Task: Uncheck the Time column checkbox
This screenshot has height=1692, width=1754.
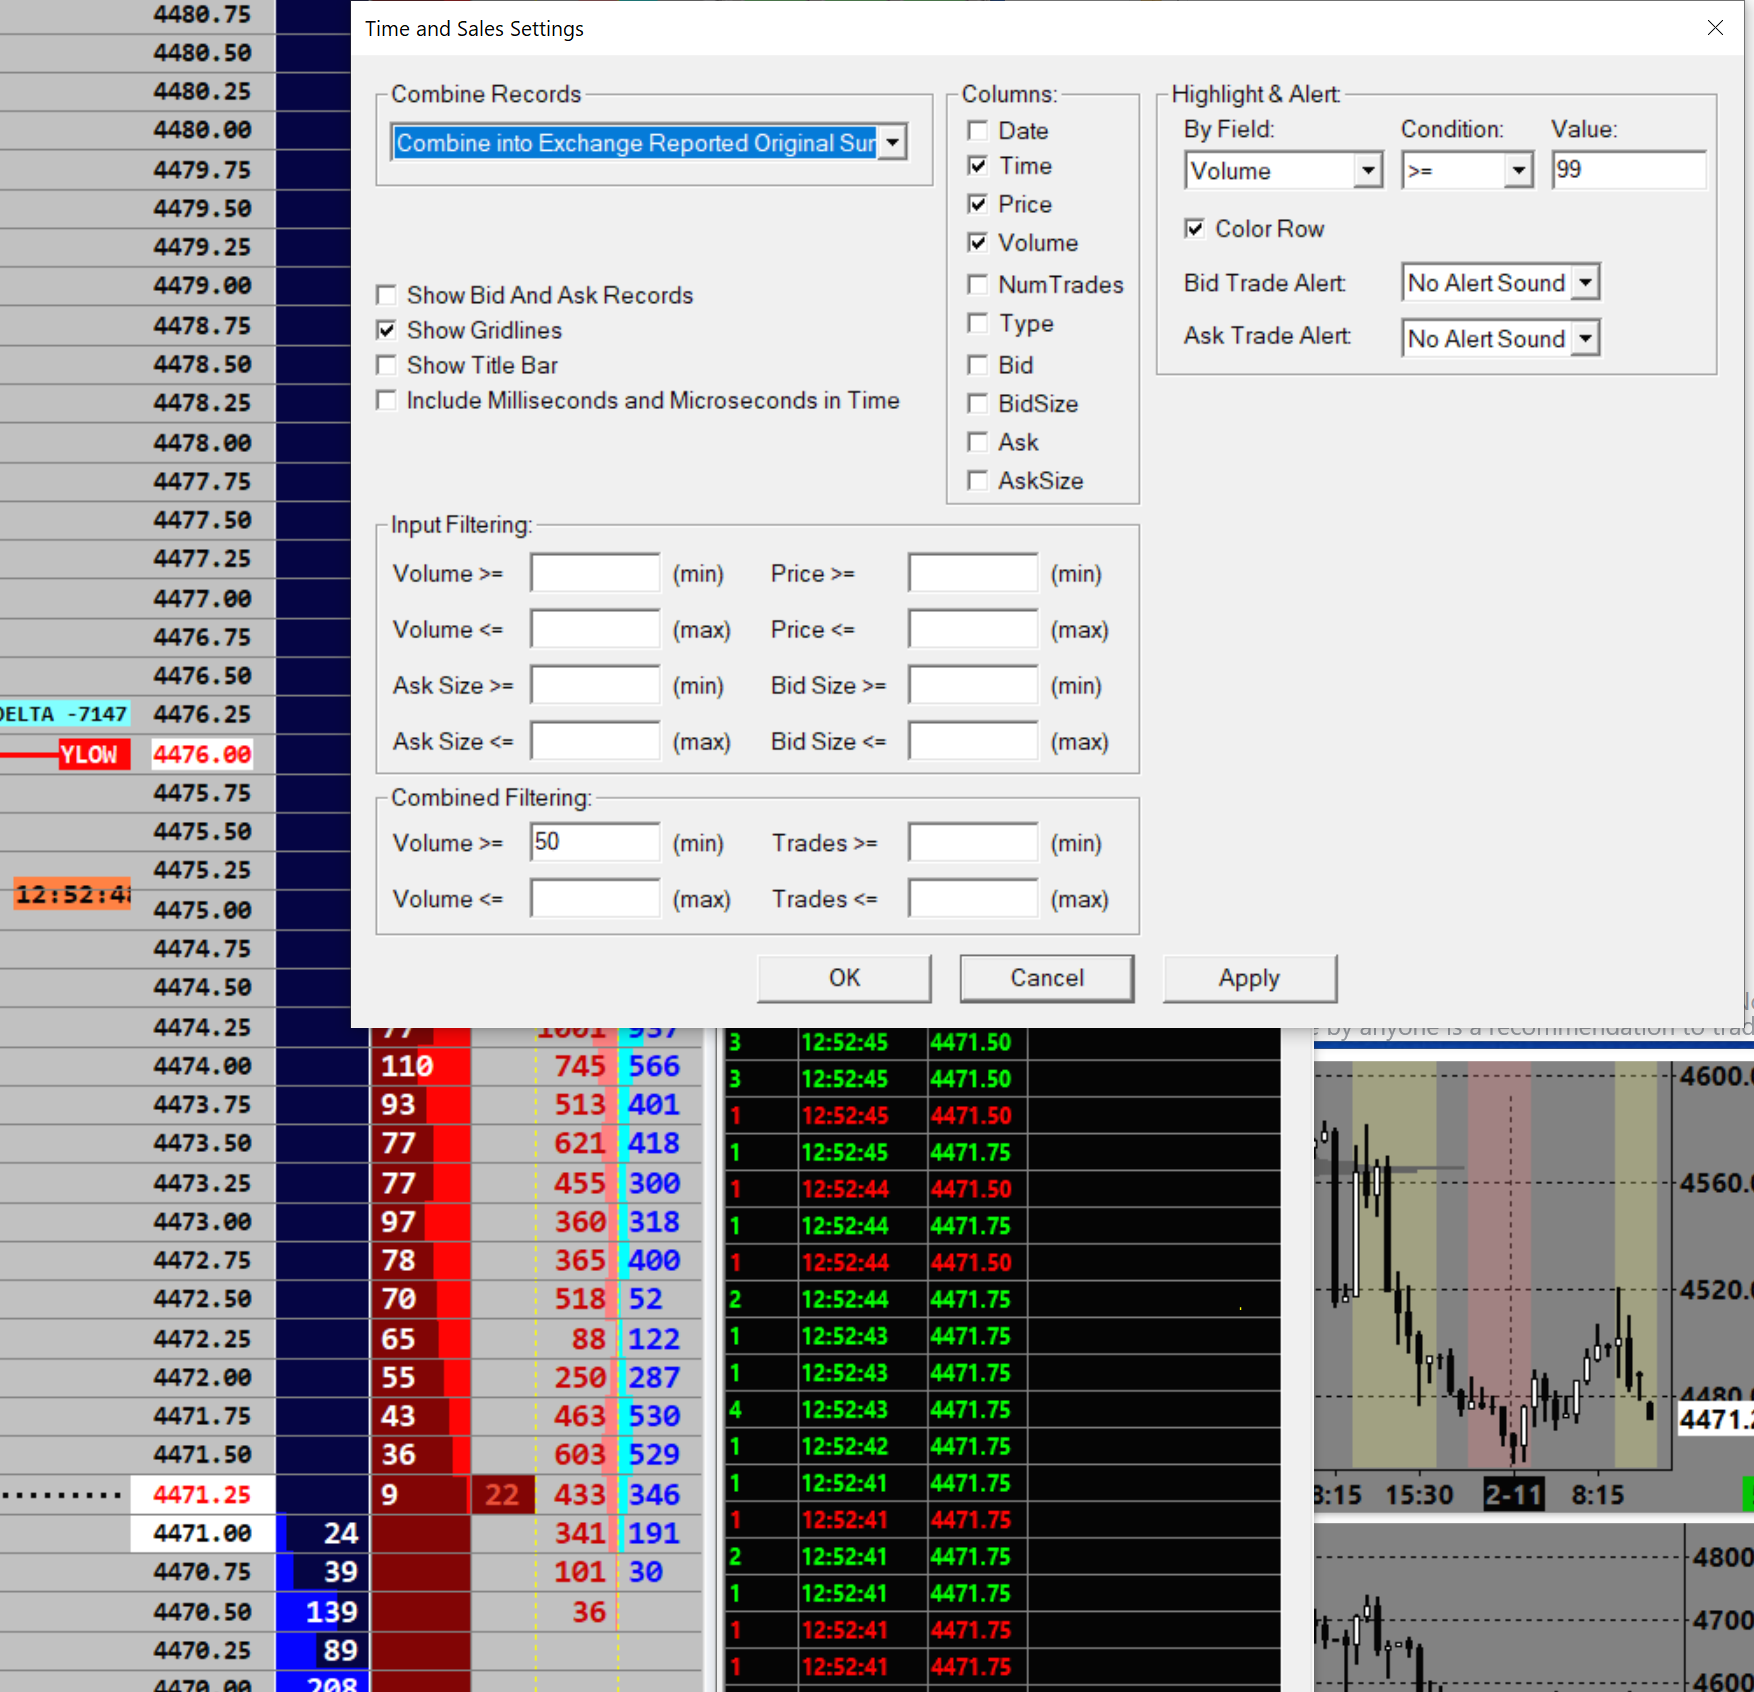Action: (x=978, y=166)
